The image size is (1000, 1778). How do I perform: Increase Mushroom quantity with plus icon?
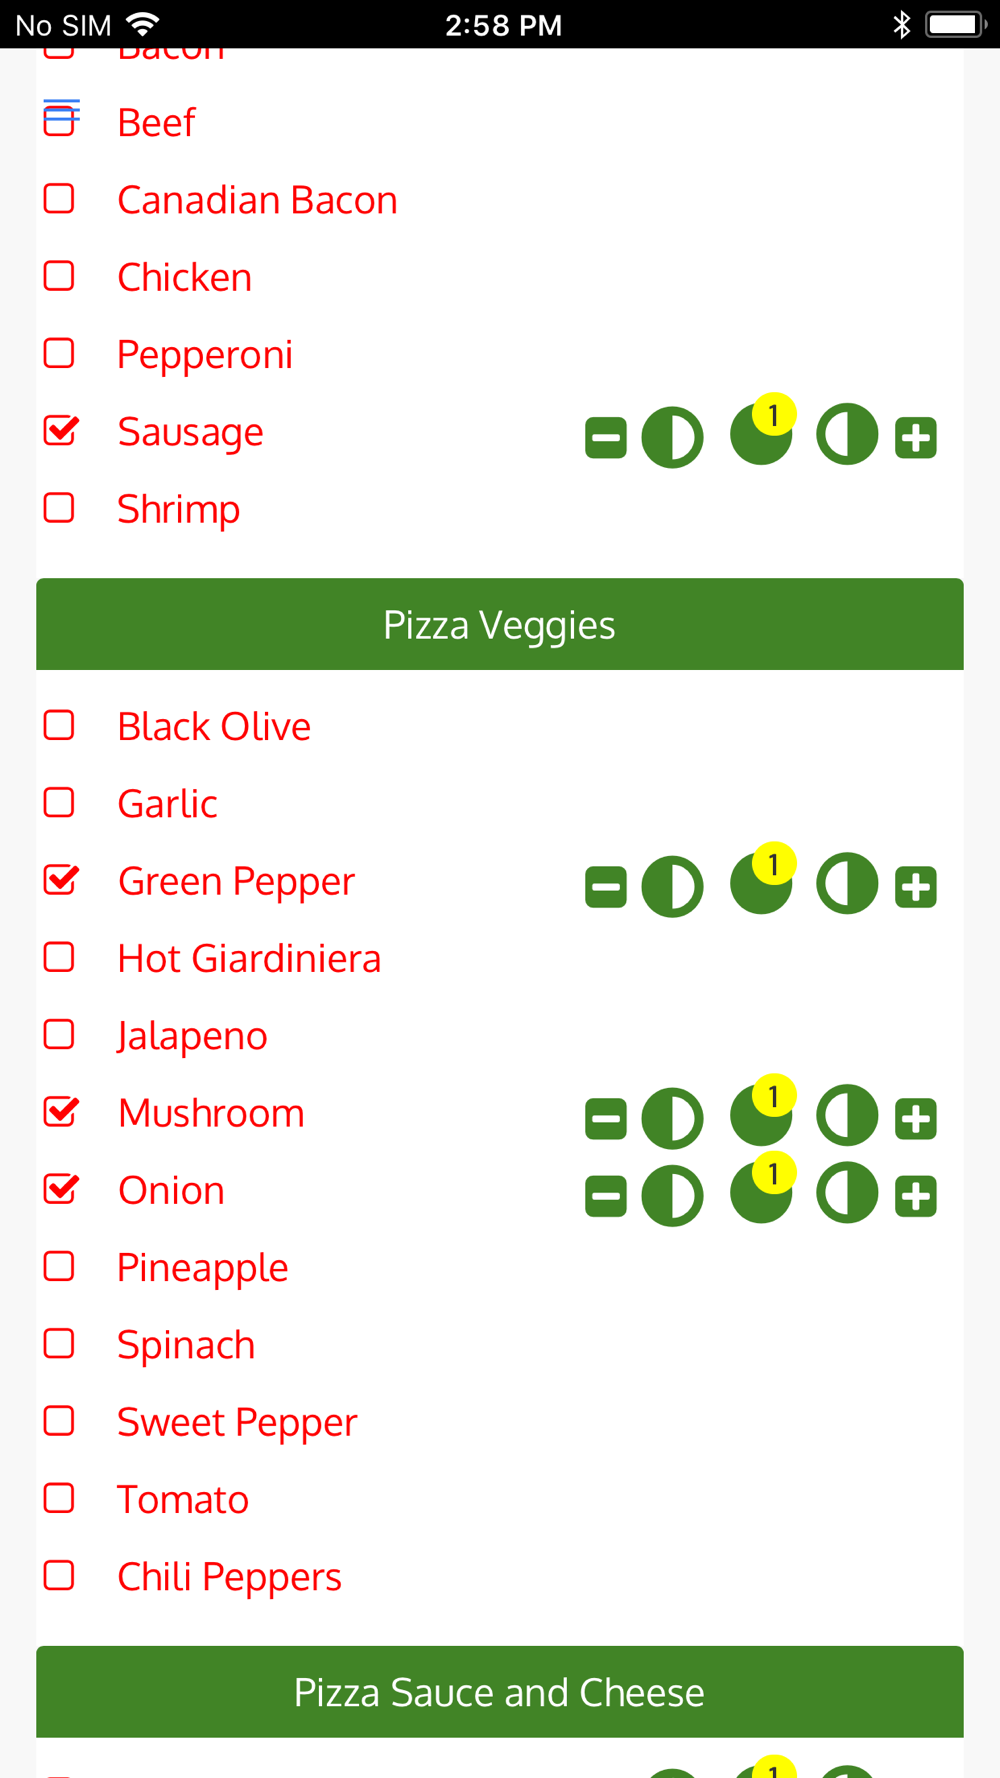[x=916, y=1119]
